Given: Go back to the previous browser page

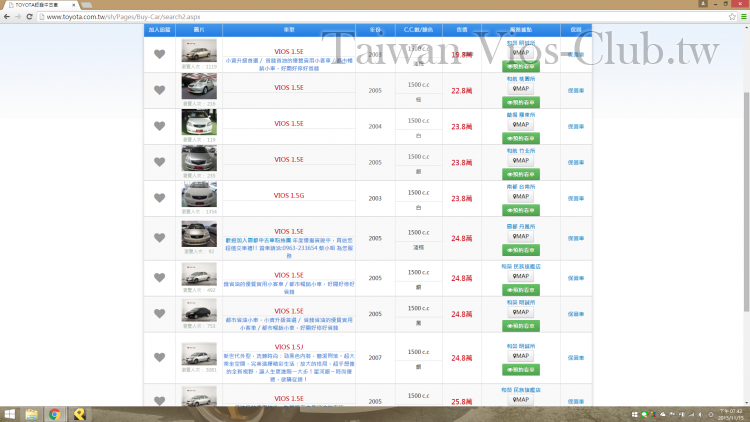Looking at the screenshot, I should [7, 16].
